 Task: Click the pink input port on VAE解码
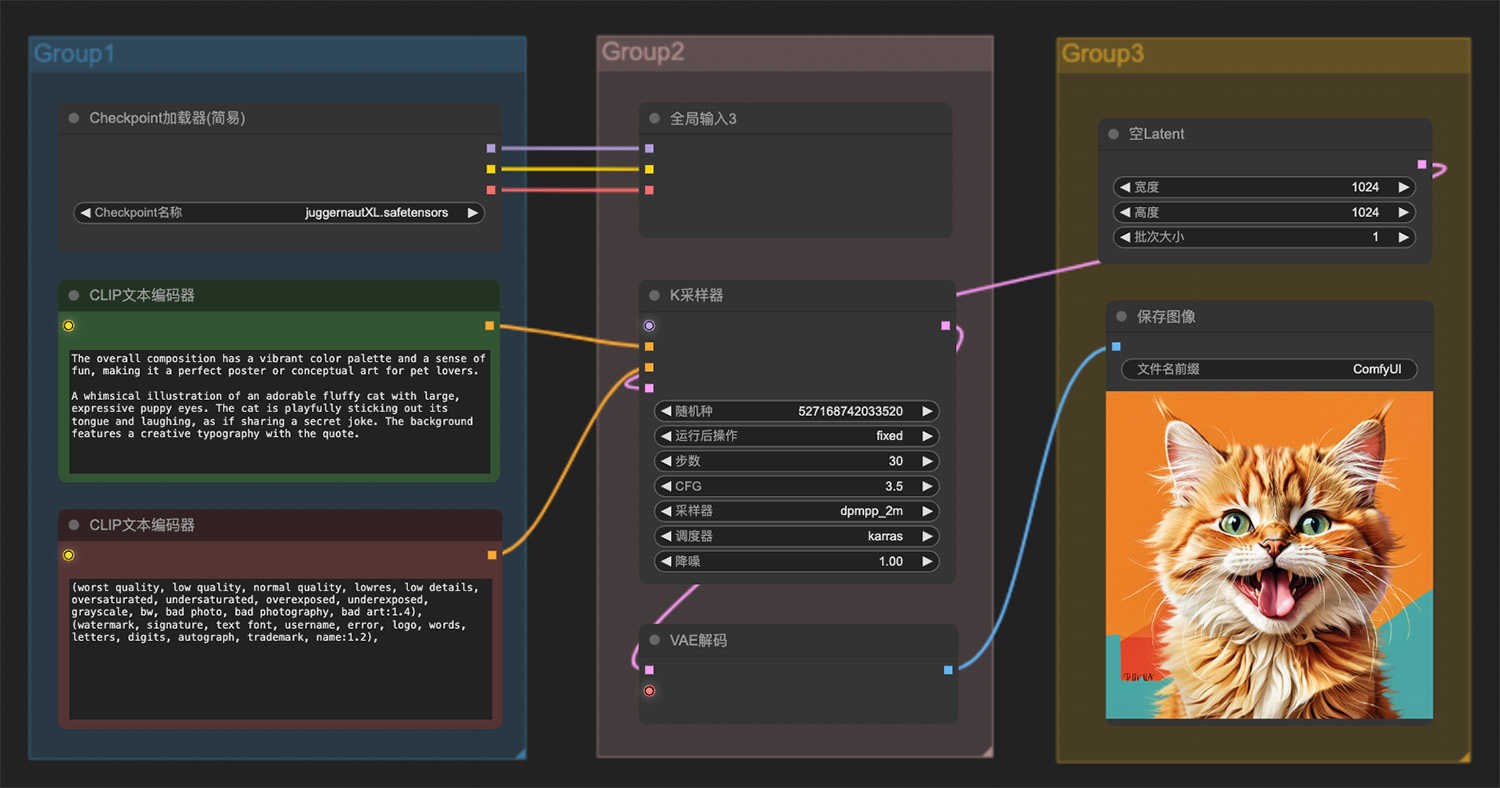(649, 670)
